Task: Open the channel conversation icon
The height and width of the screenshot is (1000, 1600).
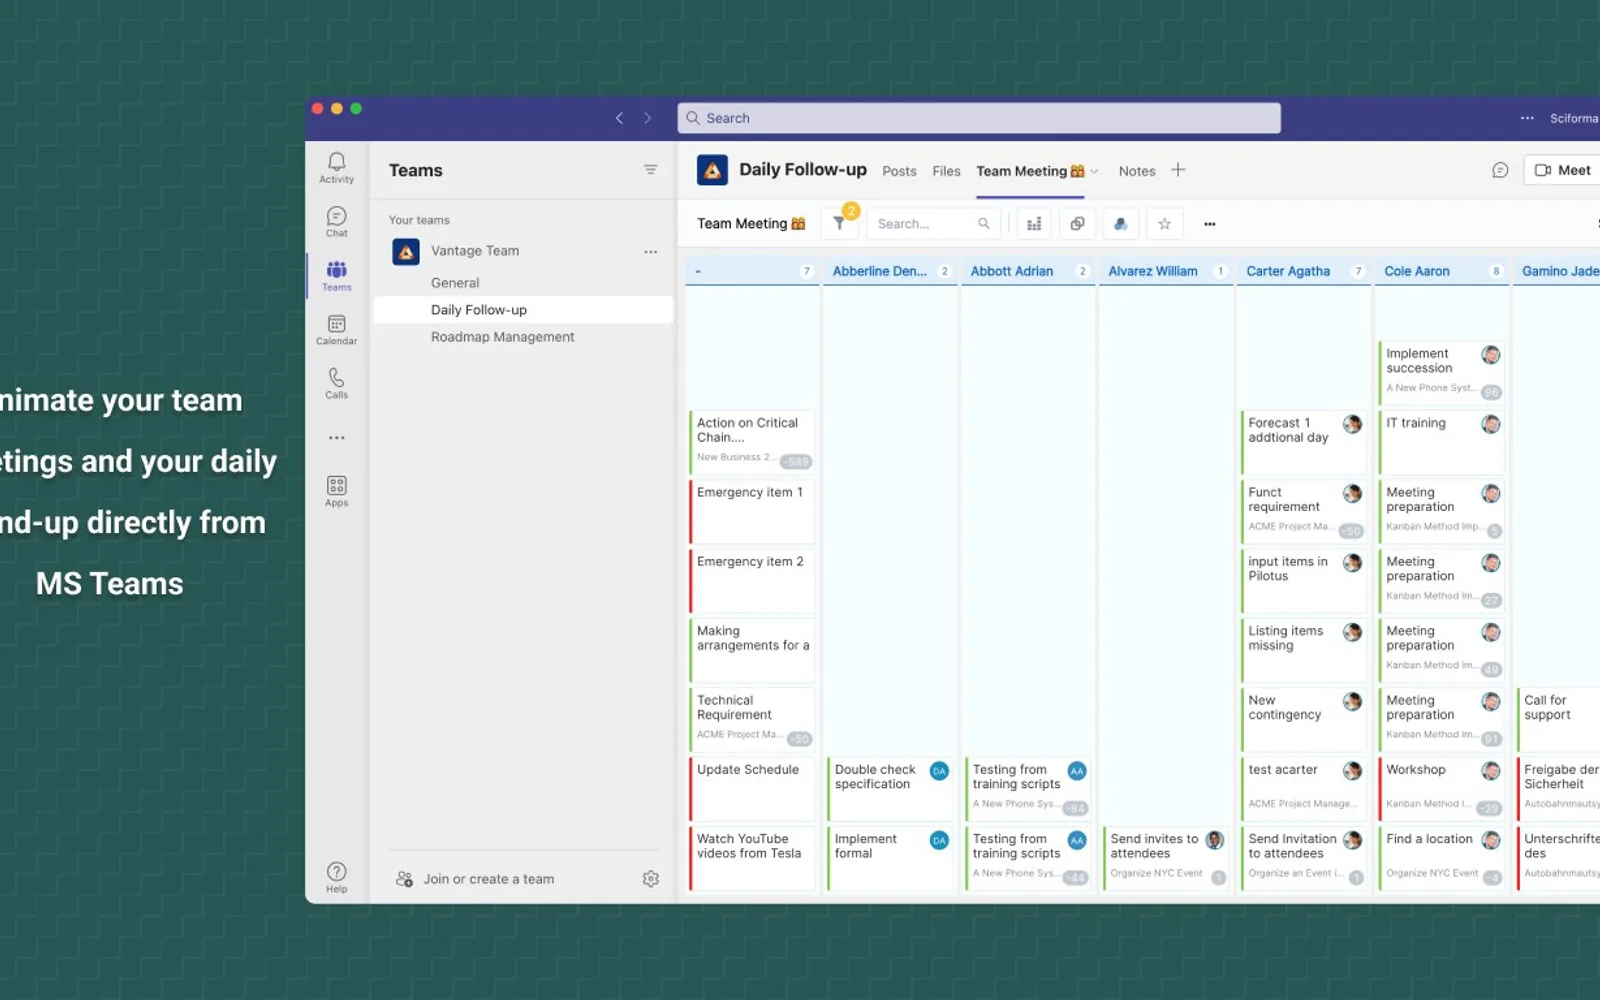Action: (1500, 171)
